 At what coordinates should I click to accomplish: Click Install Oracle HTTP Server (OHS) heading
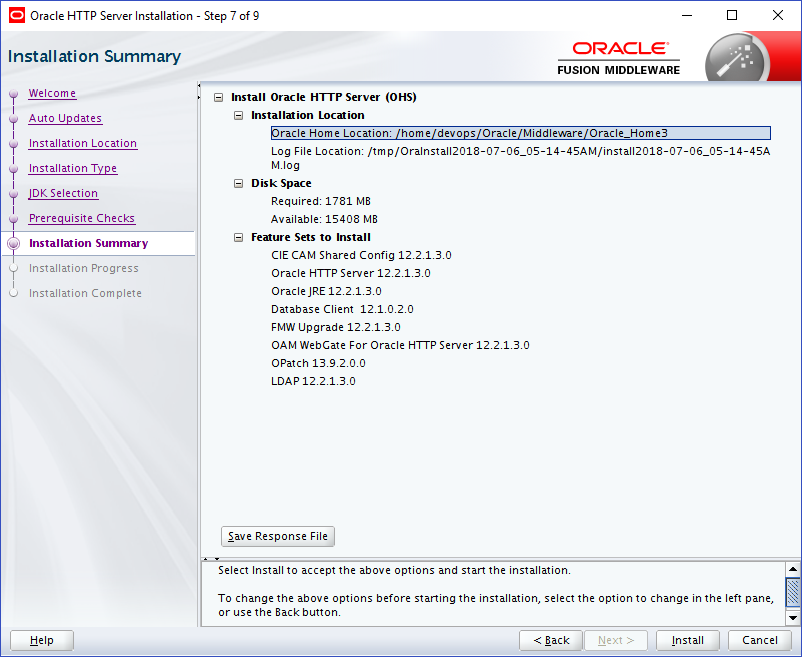[324, 97]
